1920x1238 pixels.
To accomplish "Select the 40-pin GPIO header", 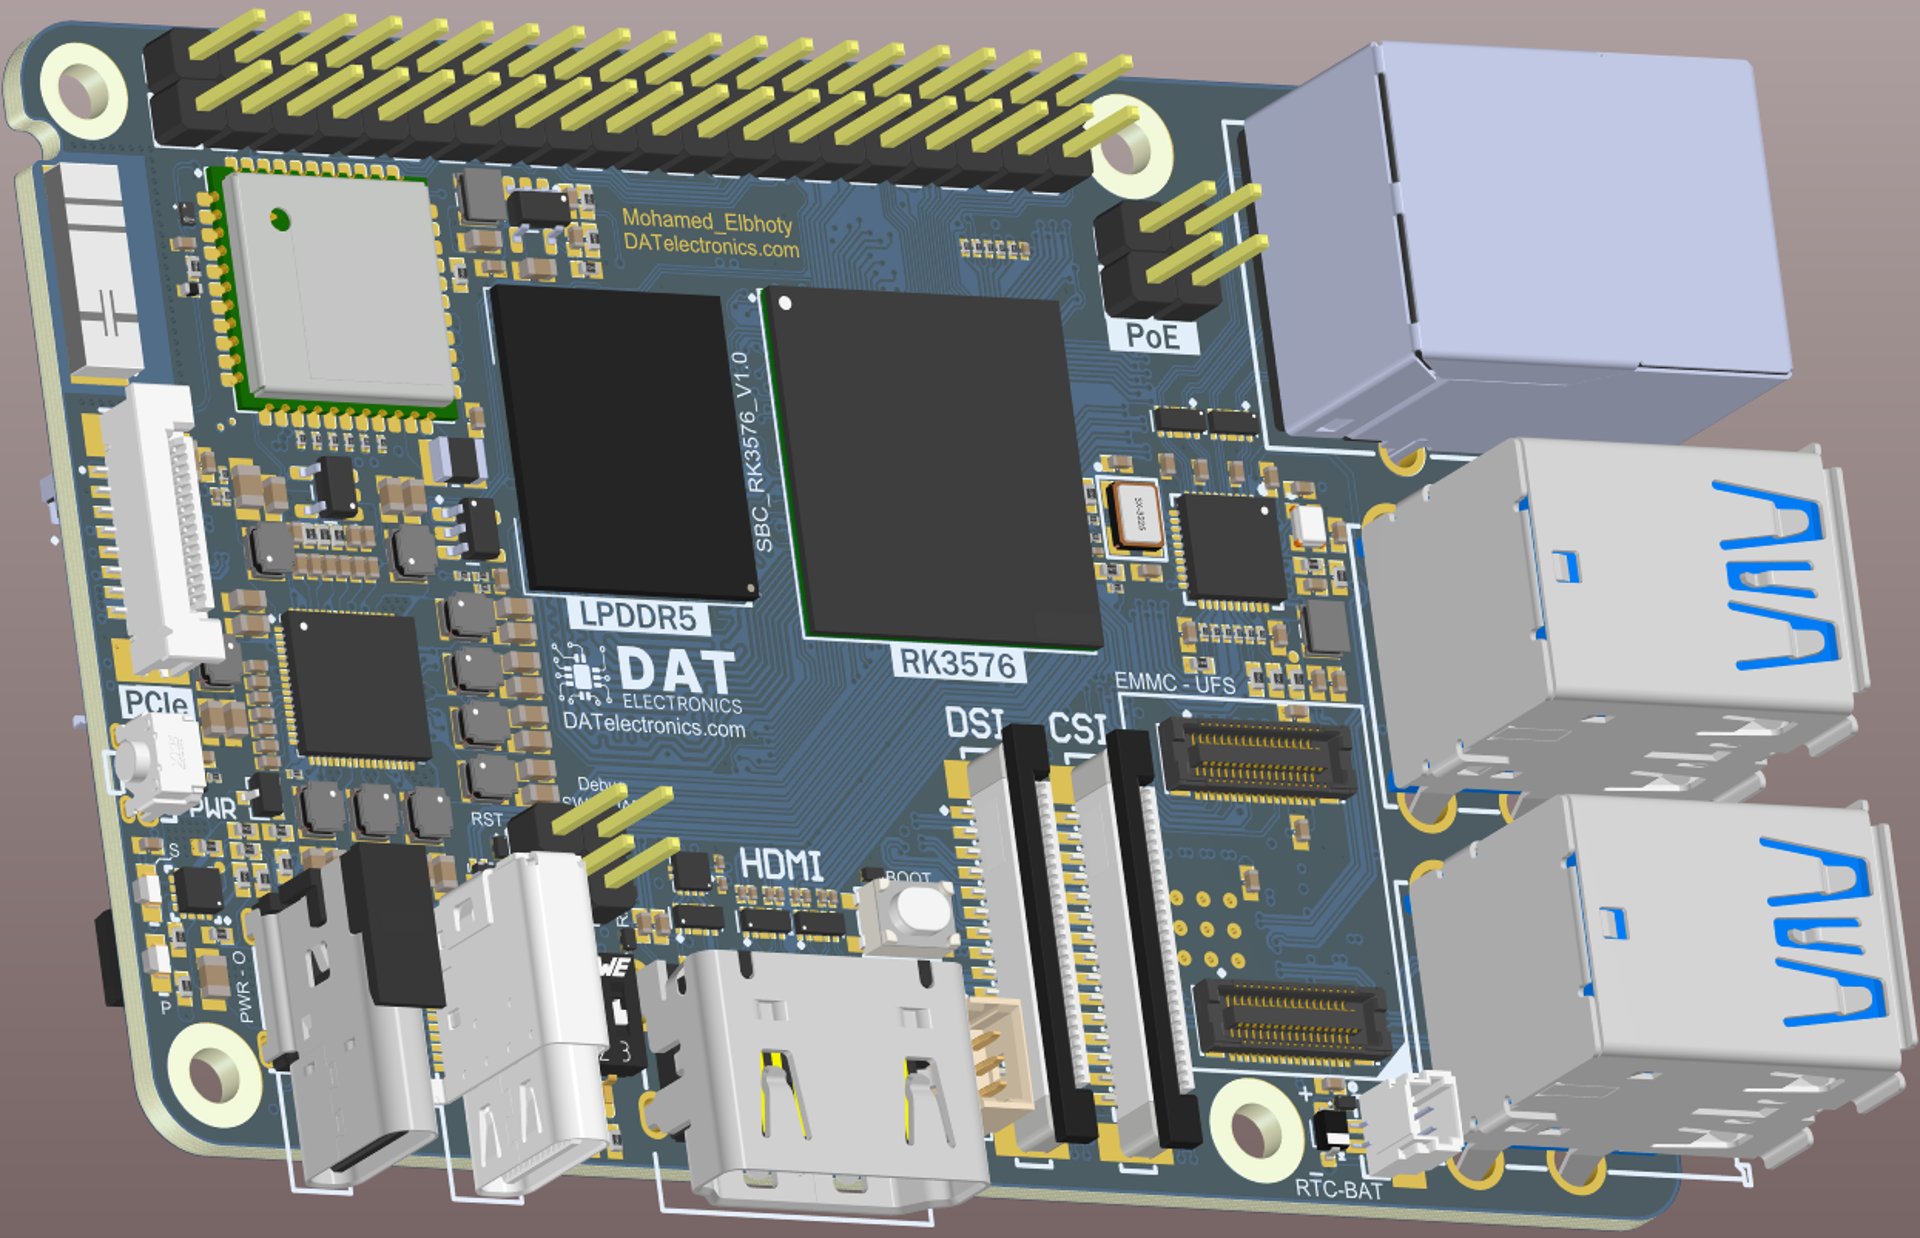I will [x=640, y=110].
